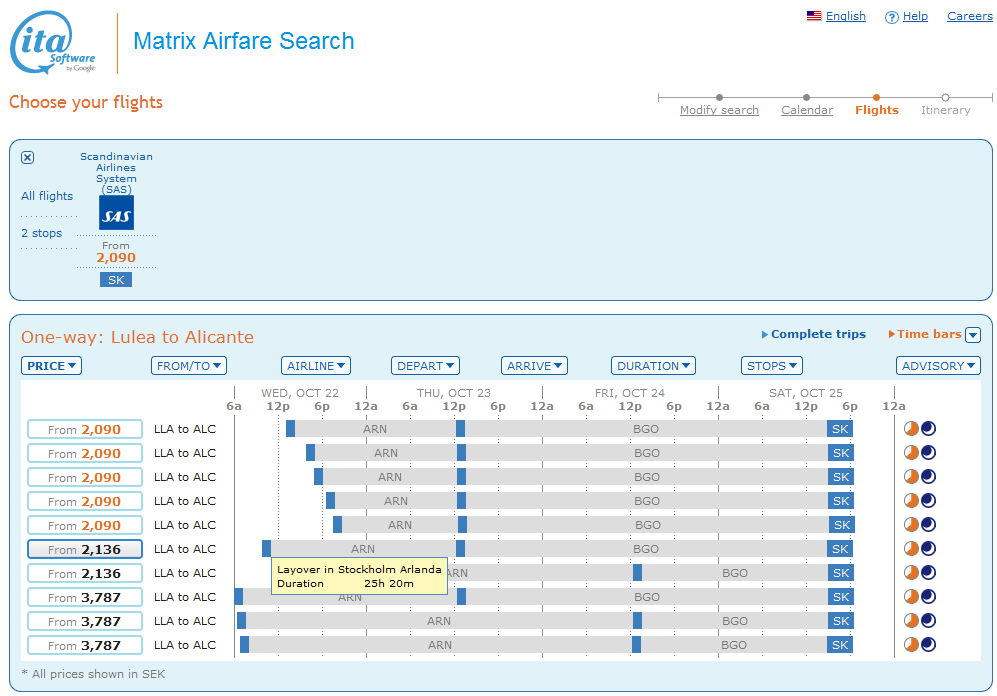Open the STOPS filter dropdown
Viewport: 997px width, 696px height.
click(772, 365)
